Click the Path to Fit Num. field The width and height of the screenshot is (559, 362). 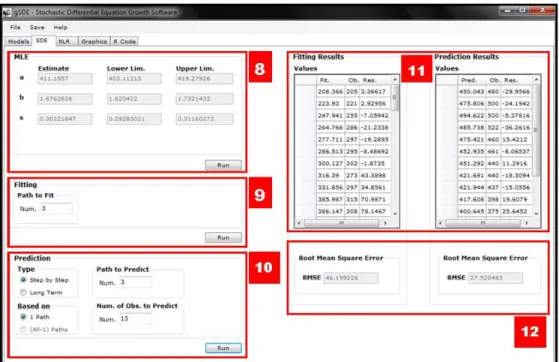pyautogui.click(x=56, y=209)
